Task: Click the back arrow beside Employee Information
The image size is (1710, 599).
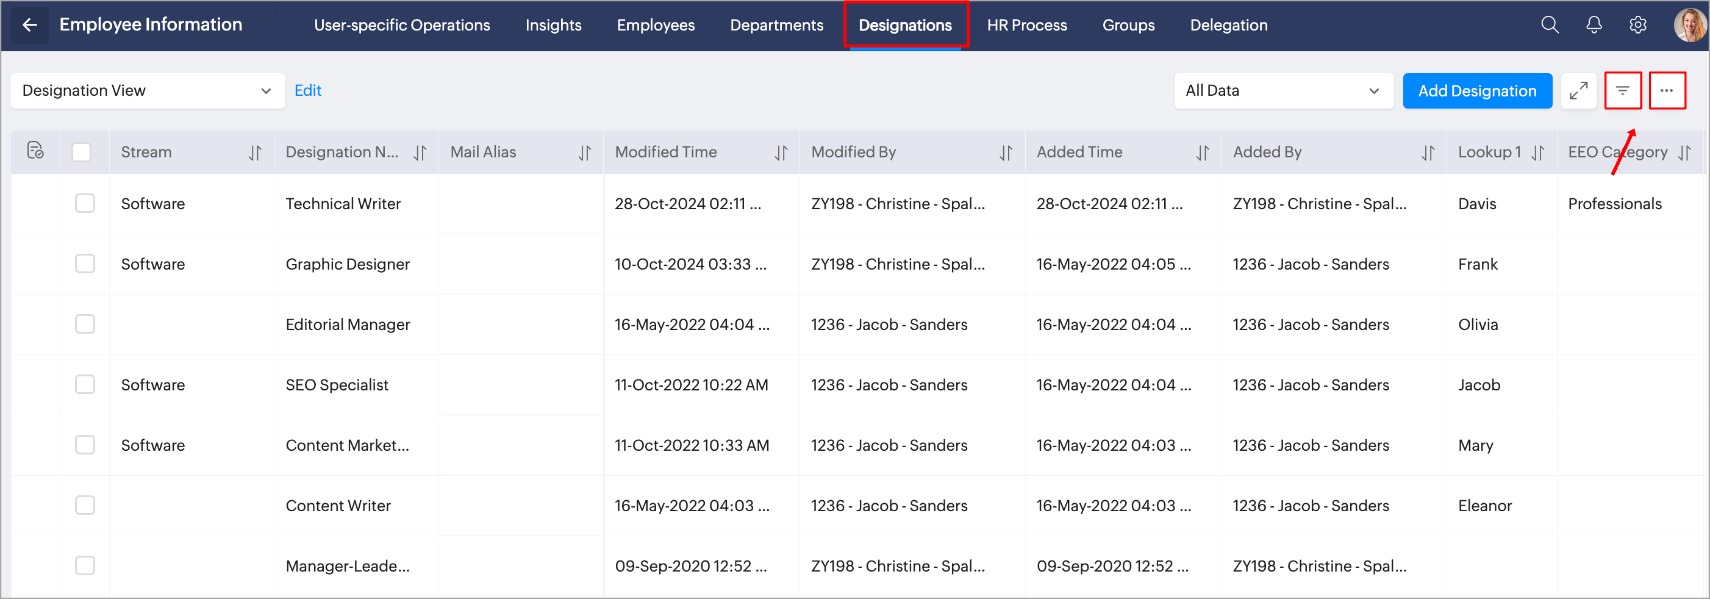Action: coord(30,25)
